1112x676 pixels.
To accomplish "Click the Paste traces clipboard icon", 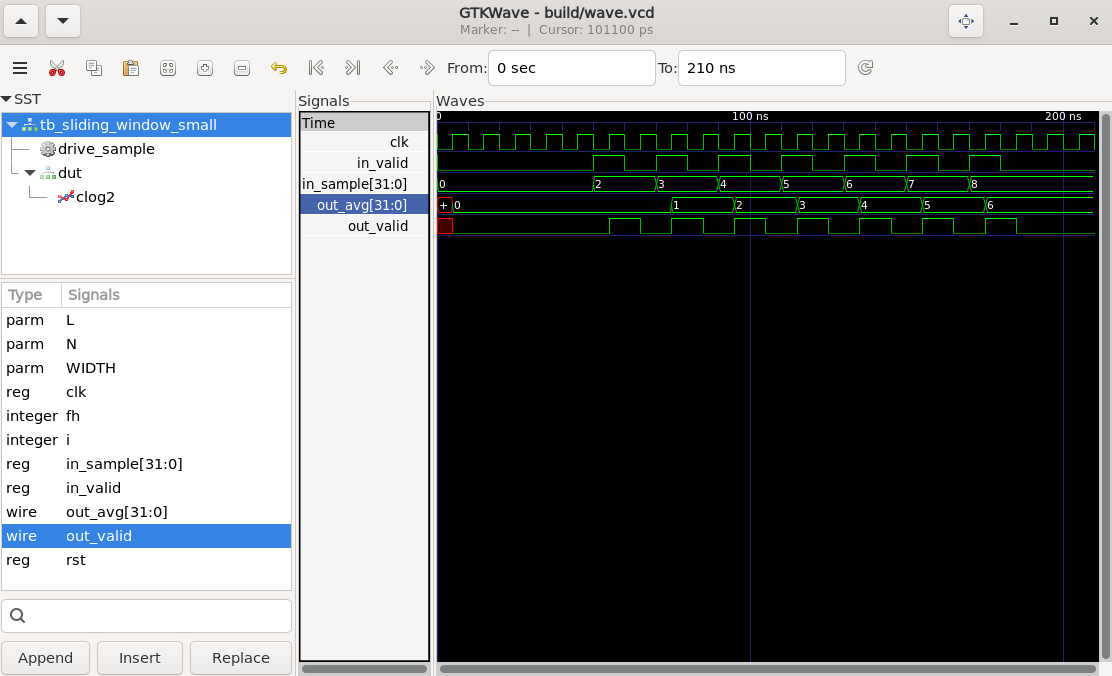I will [131, 68].
